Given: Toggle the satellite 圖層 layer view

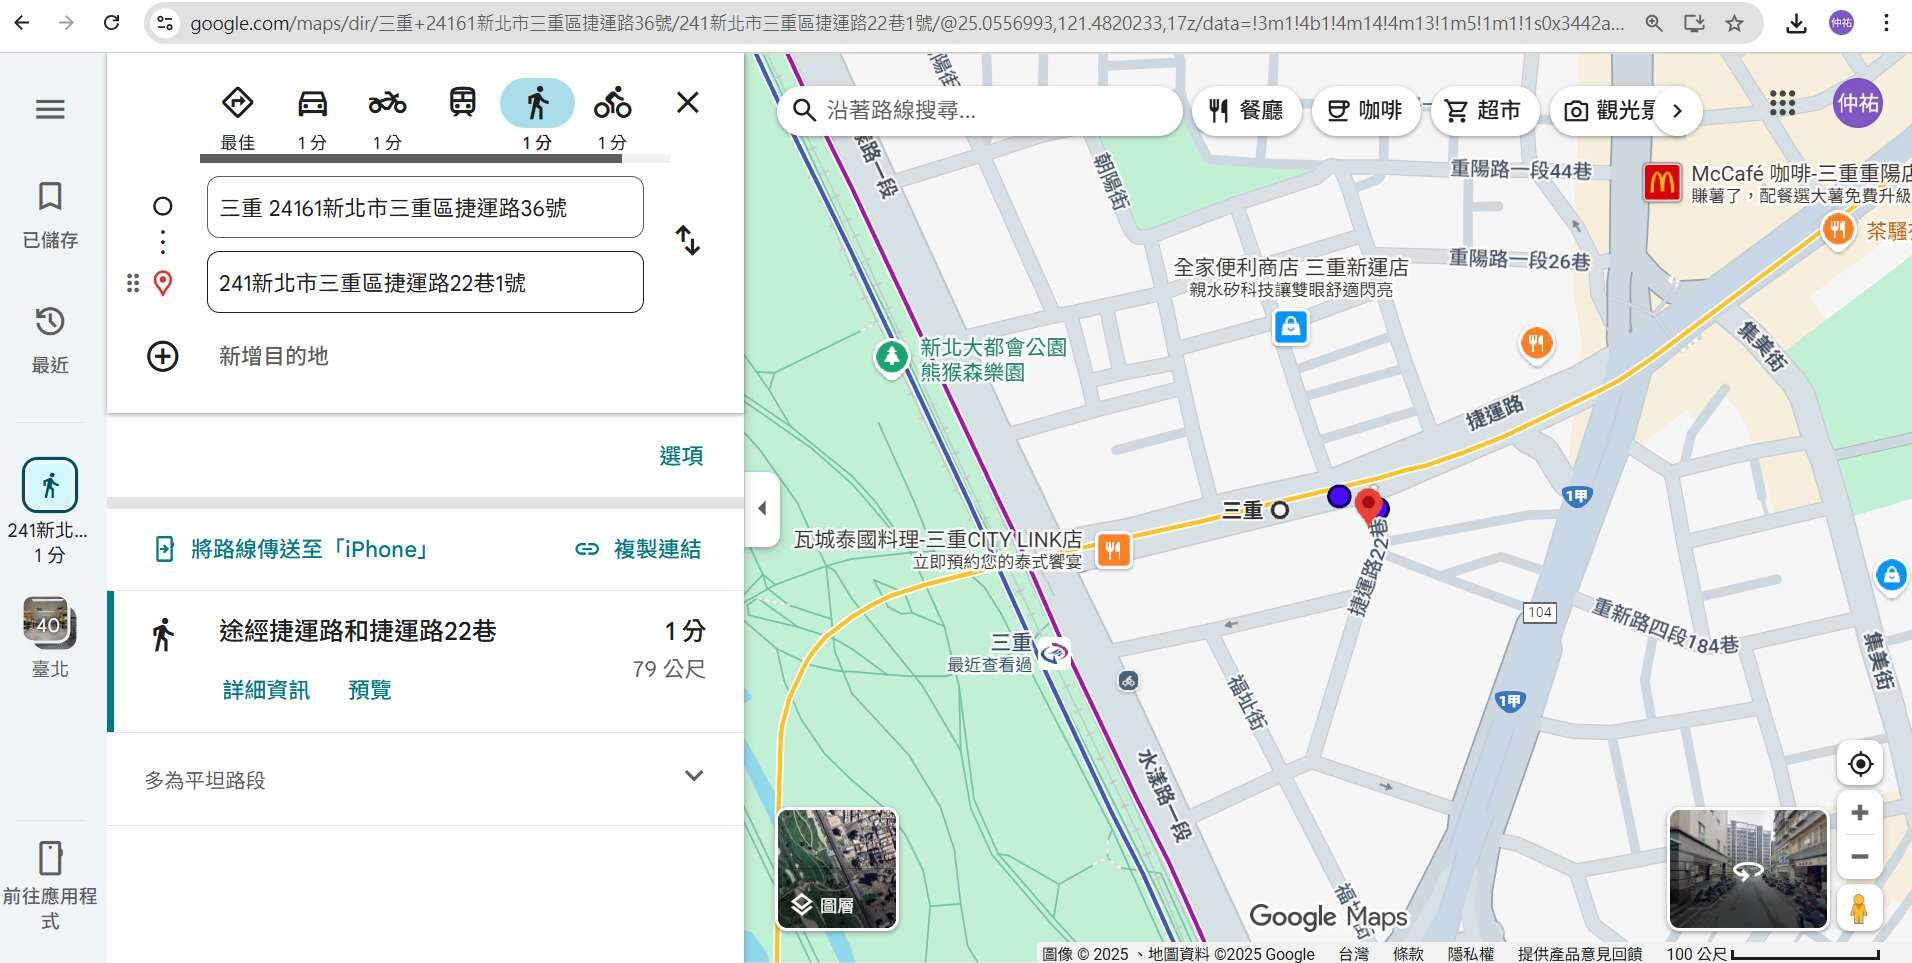Looking at the screenshot, I should (837, 869).
